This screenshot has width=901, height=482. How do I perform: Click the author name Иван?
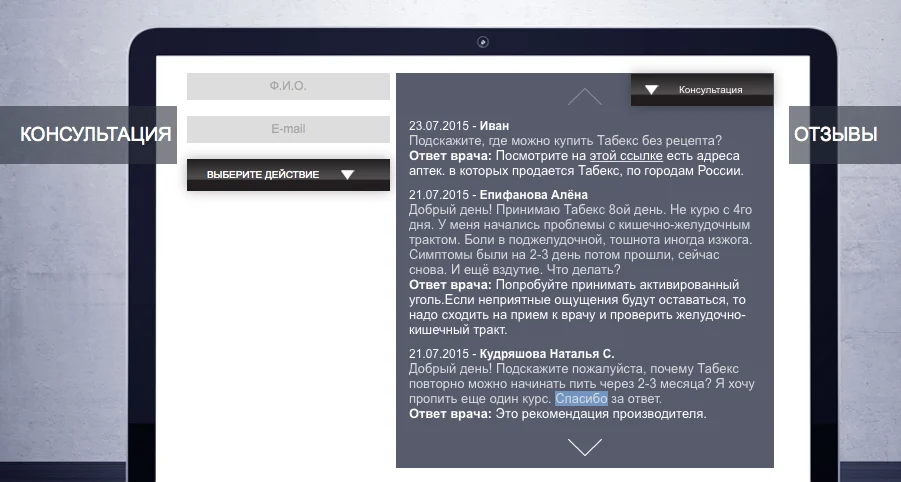(x=494, y=126)
